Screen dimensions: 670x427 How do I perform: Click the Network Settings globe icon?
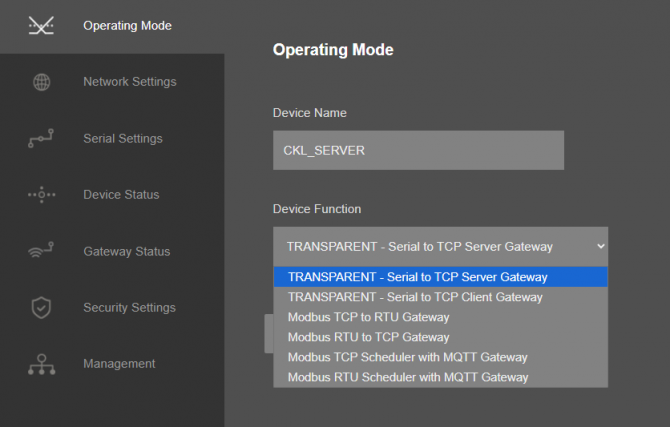41,82
